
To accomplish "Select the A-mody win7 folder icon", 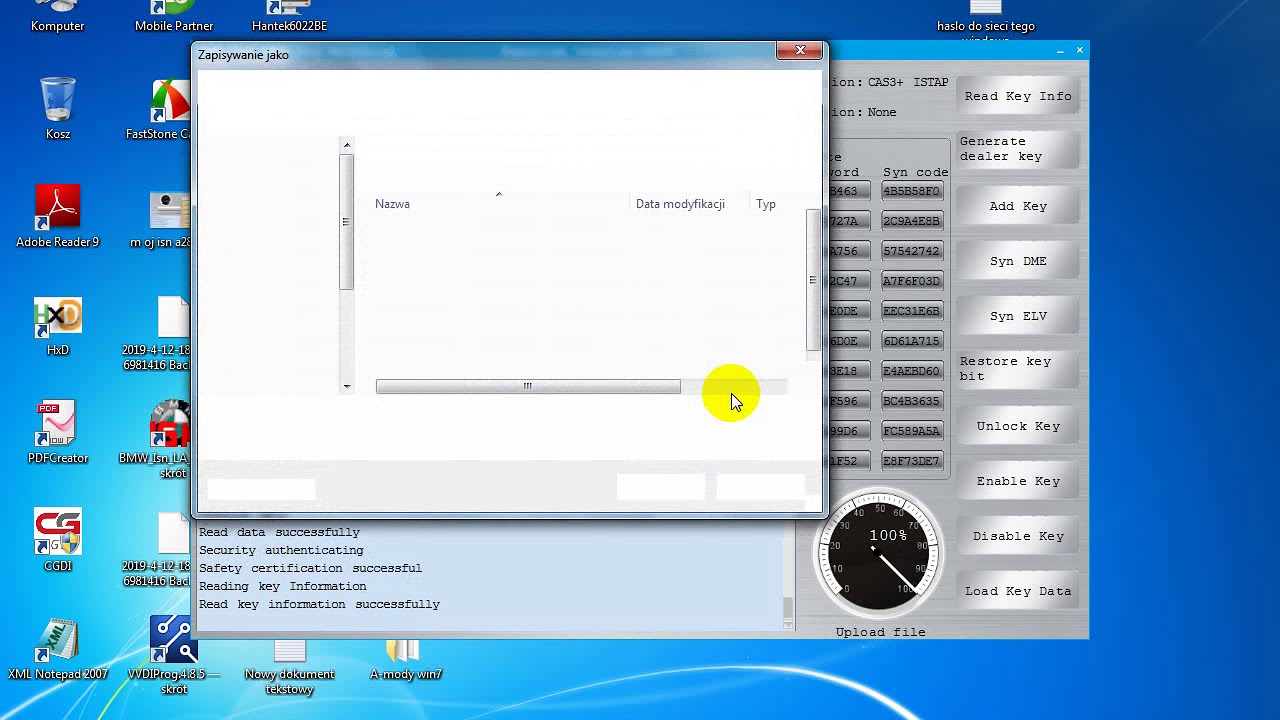I will pos(405,659).
